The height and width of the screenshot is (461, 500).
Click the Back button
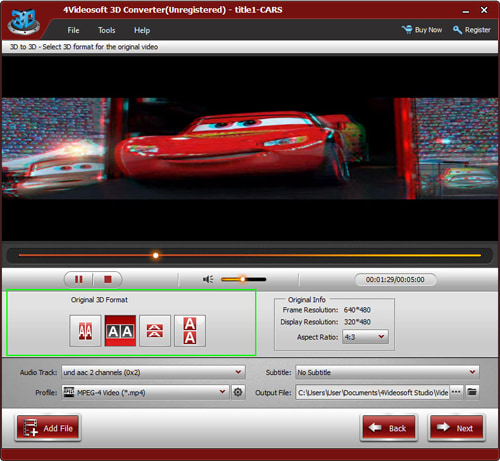click(x=389, y=428)
